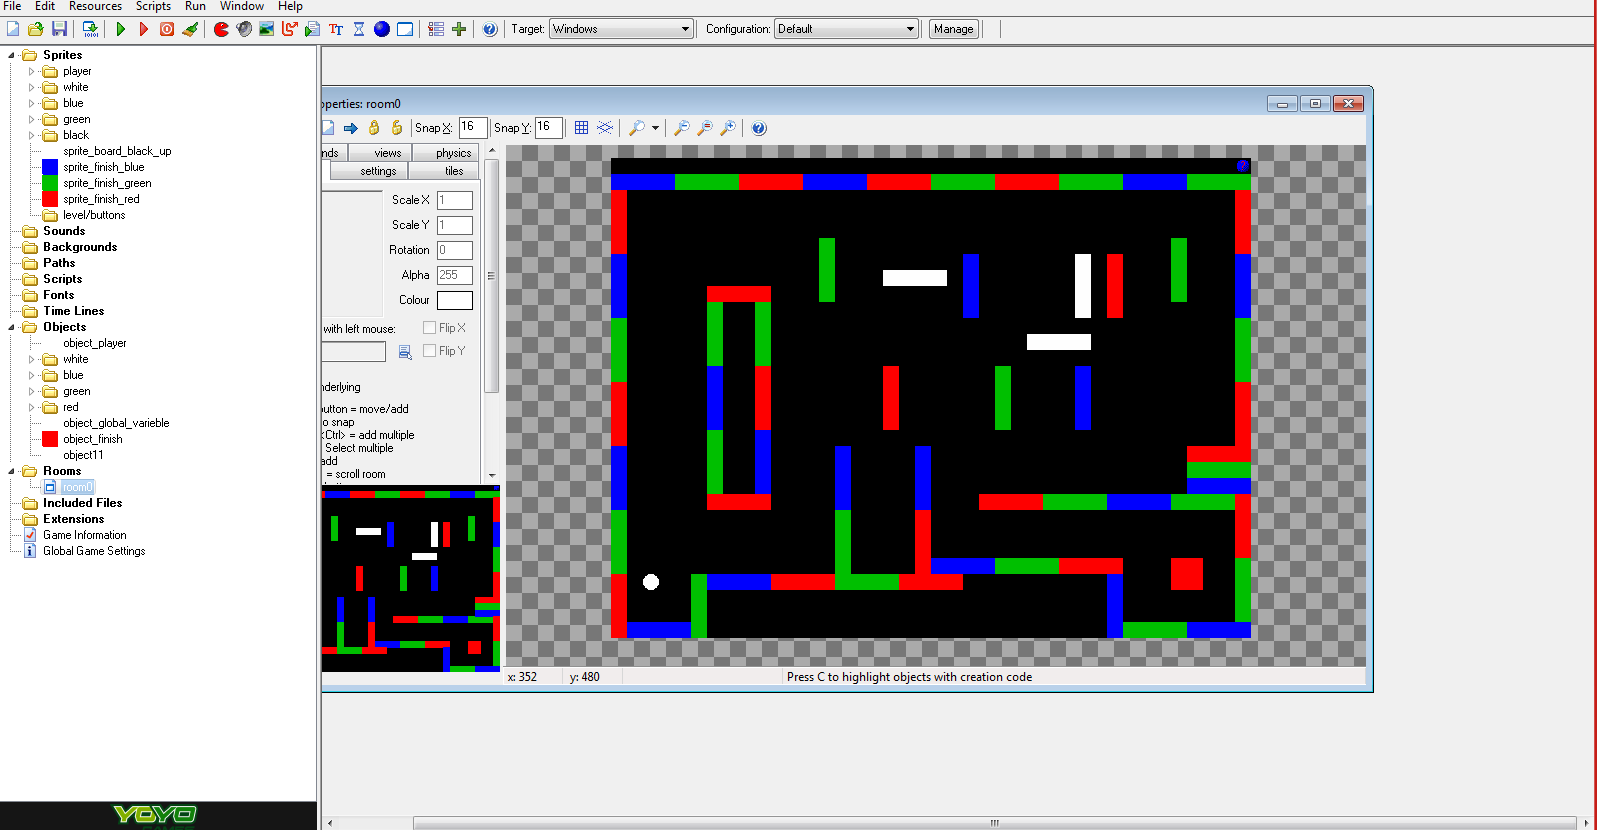Viewport: 1597px width, 830px height.
Task: Open an existing project from toolbar
Action: coord(36,29)
